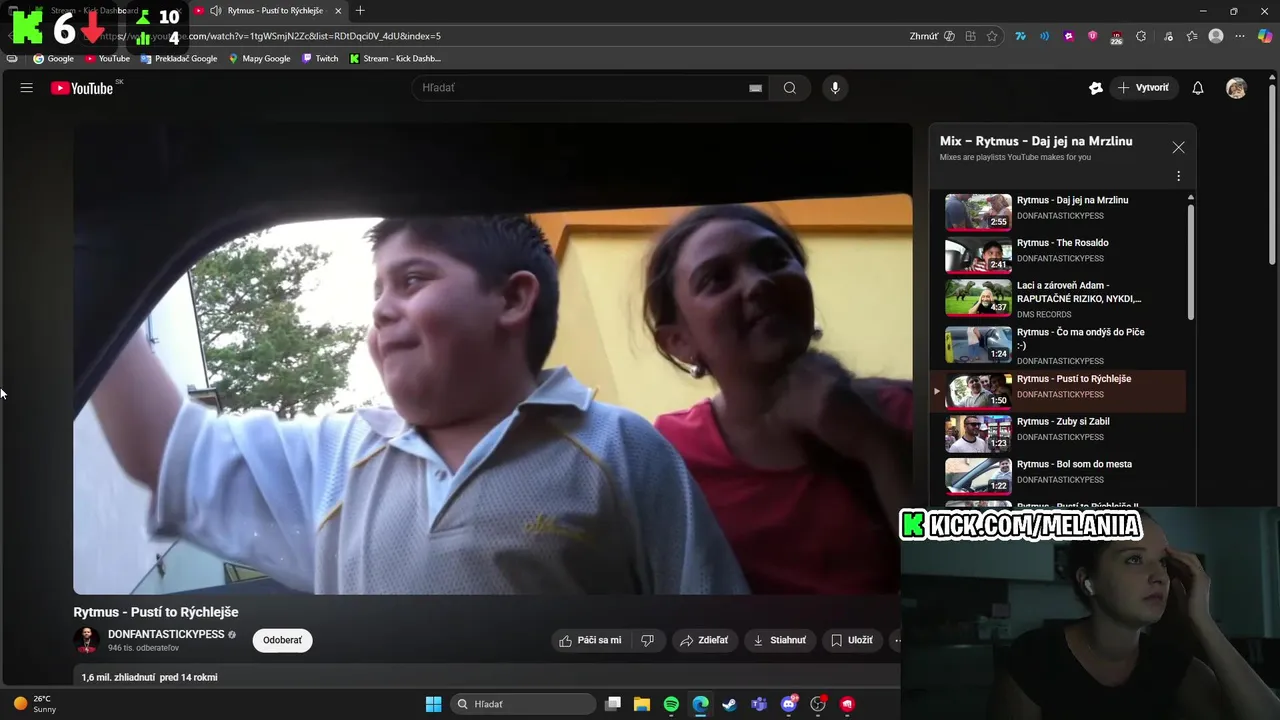Open the on-screen keyboard icon in search box

tap(756, 88)
